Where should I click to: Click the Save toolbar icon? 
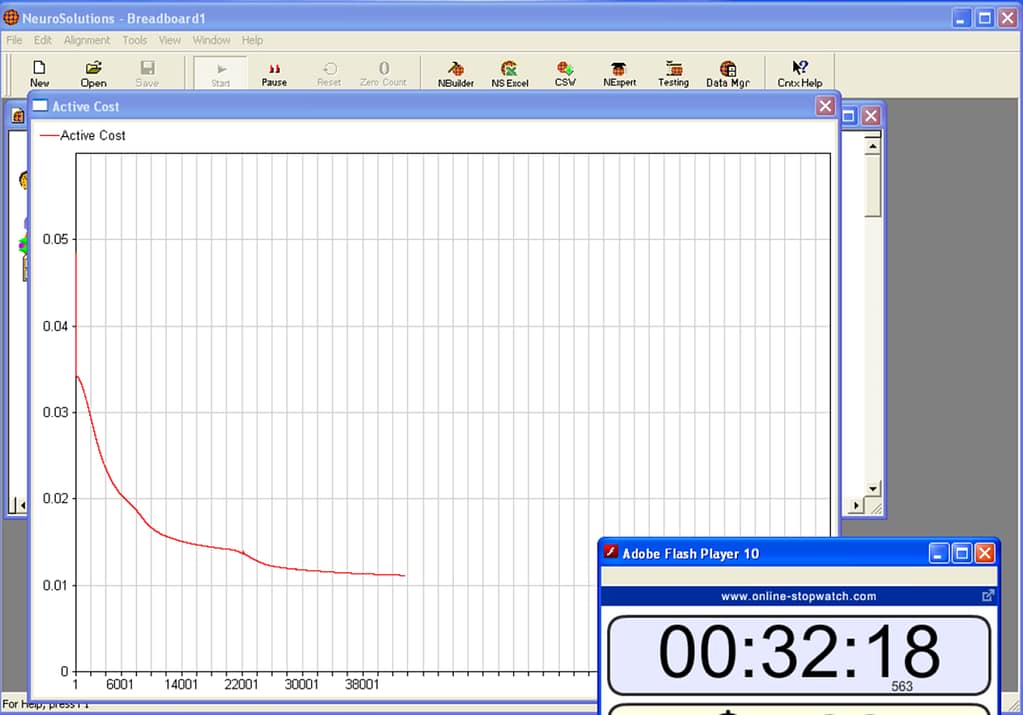[x=147, y=73]
